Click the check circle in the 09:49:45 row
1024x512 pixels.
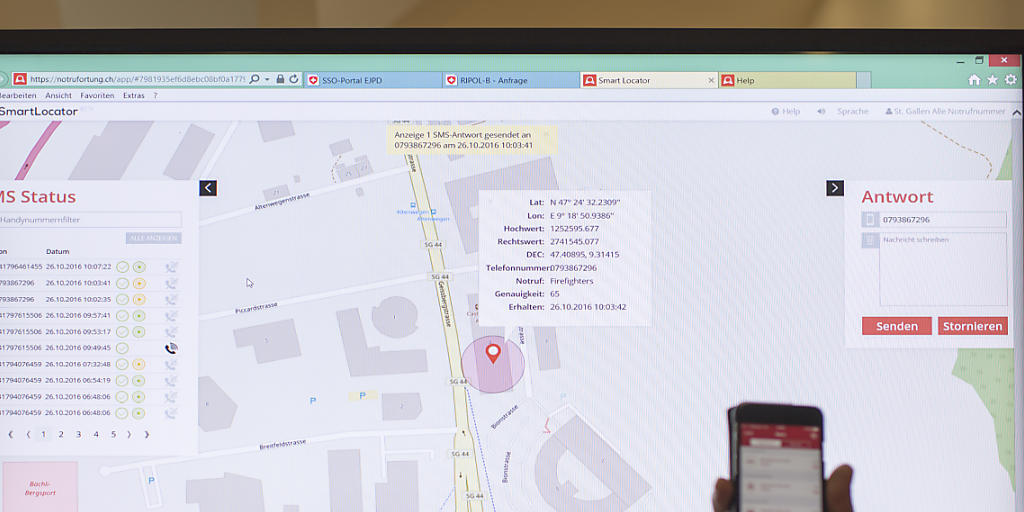click(x=122, y=348)
